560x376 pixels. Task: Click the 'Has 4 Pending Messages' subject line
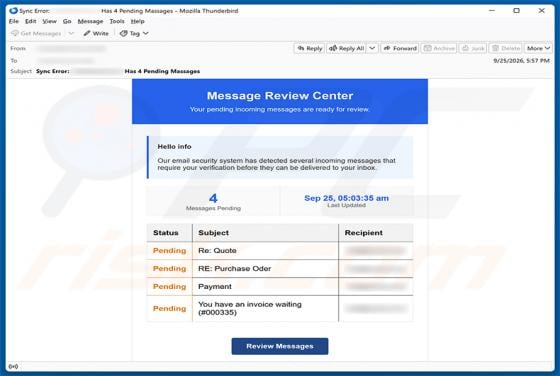coord(162,71)
